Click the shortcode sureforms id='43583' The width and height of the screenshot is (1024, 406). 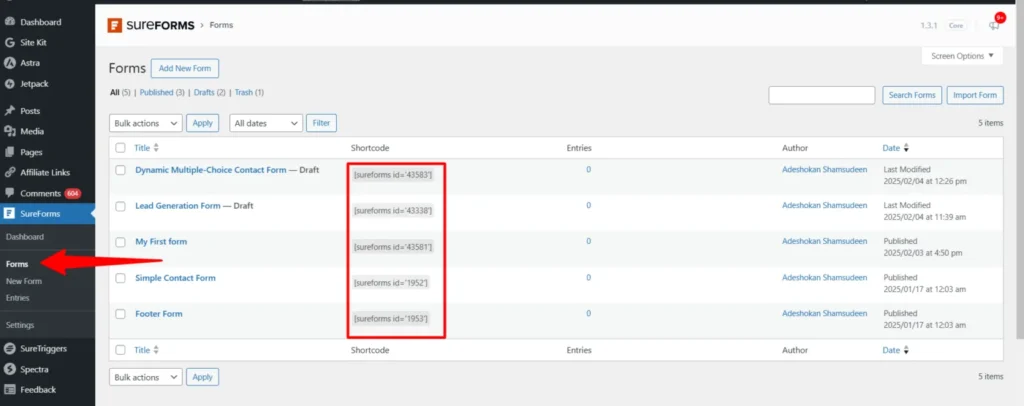click(392, 175)
